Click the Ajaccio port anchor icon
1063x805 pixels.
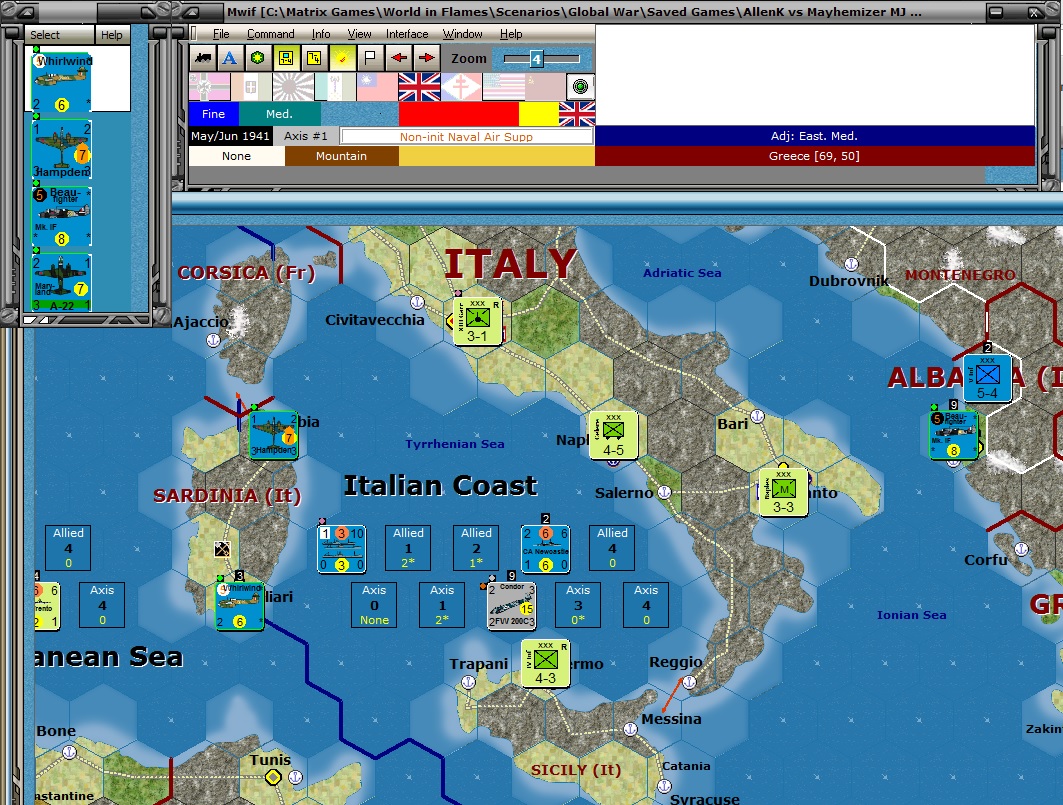[214, 340]
